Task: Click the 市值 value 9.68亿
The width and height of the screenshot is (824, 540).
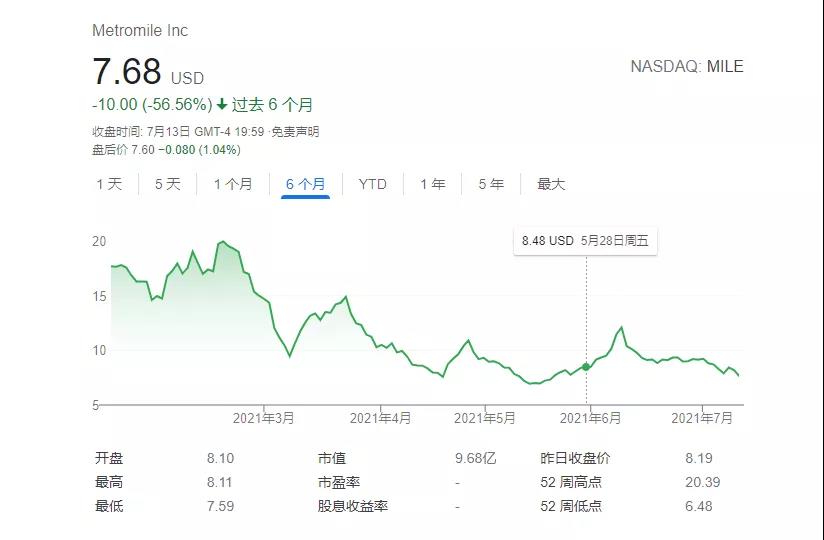Action: [x=475, y=458]
